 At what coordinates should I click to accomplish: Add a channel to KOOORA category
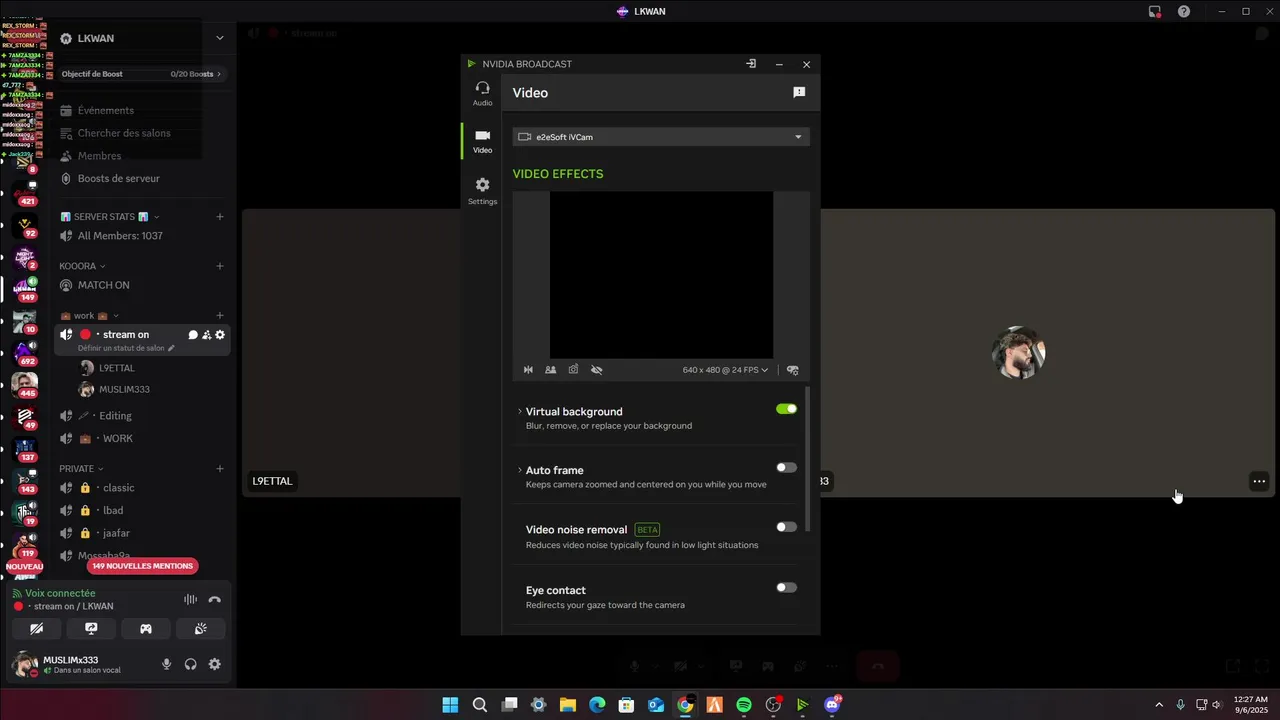pos(220,266)
